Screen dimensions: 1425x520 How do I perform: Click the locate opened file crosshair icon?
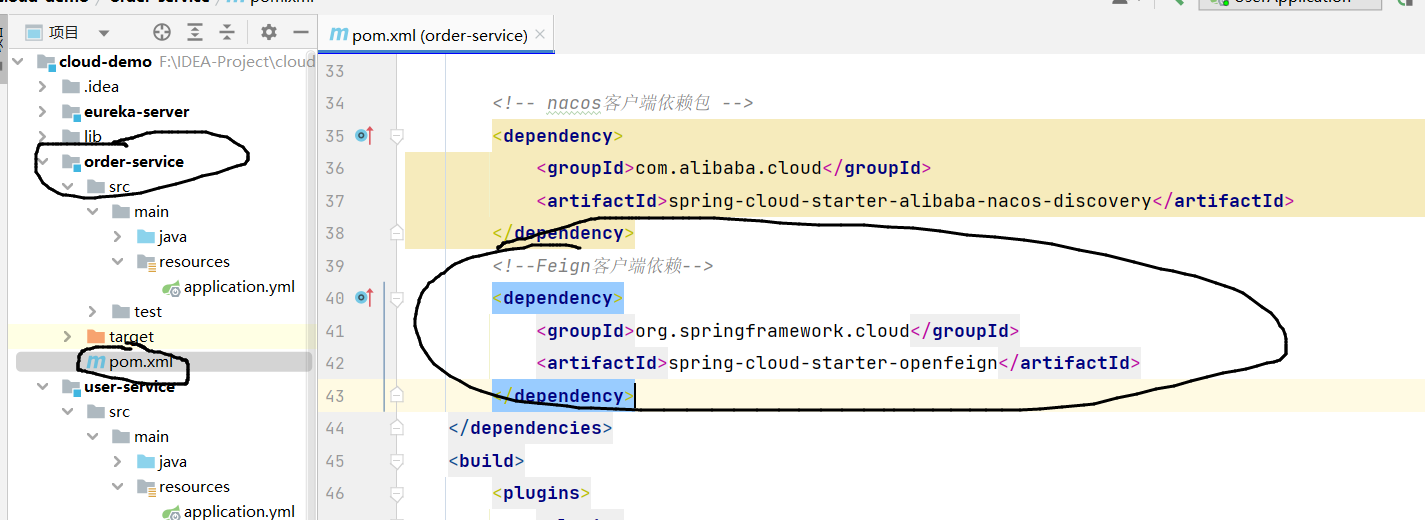(x=161, y=33)
